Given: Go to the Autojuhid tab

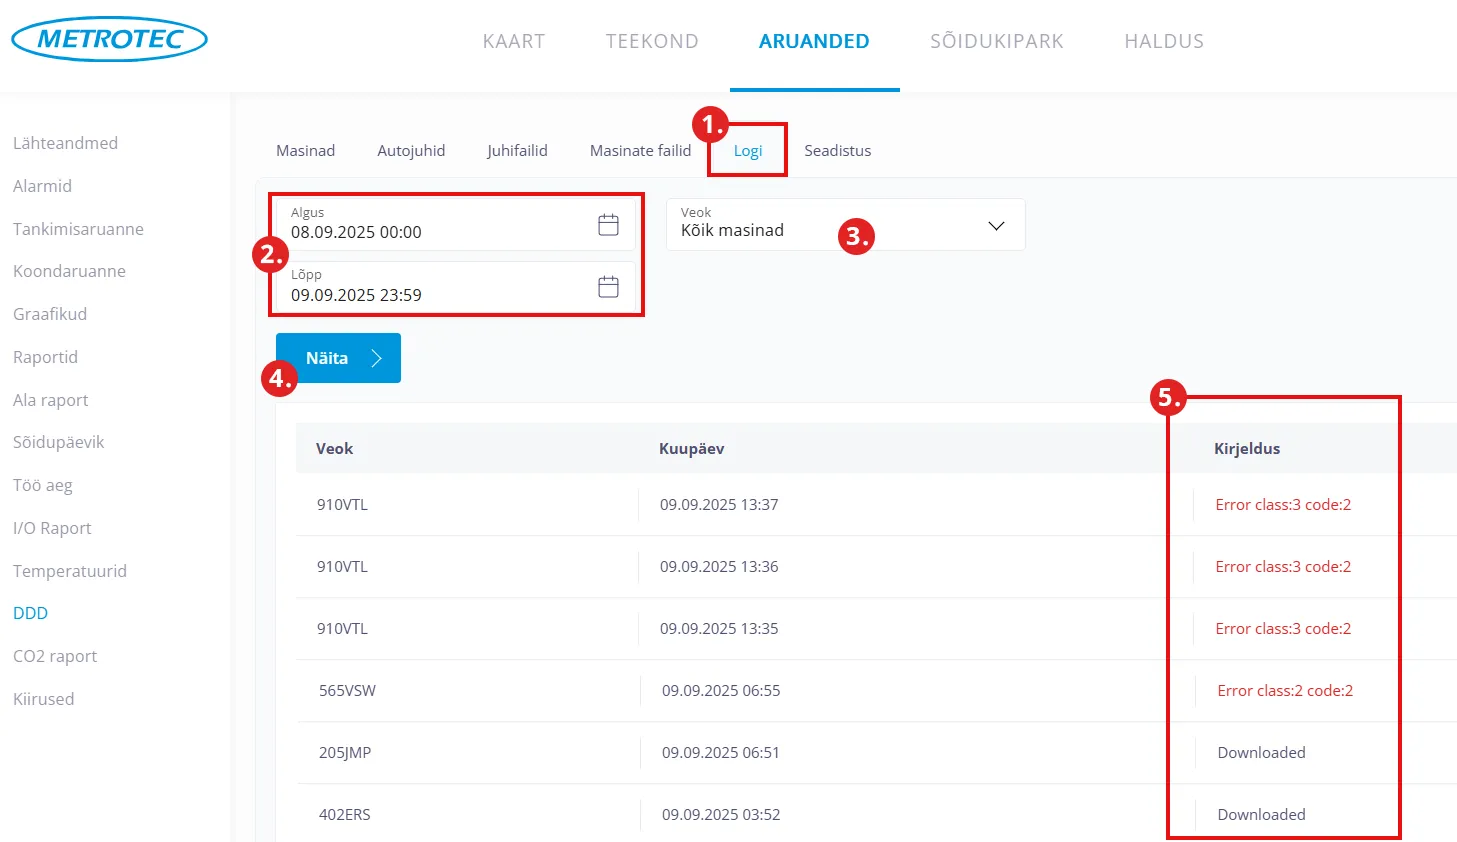Looking at the screenshot, I should click(411, 151).
